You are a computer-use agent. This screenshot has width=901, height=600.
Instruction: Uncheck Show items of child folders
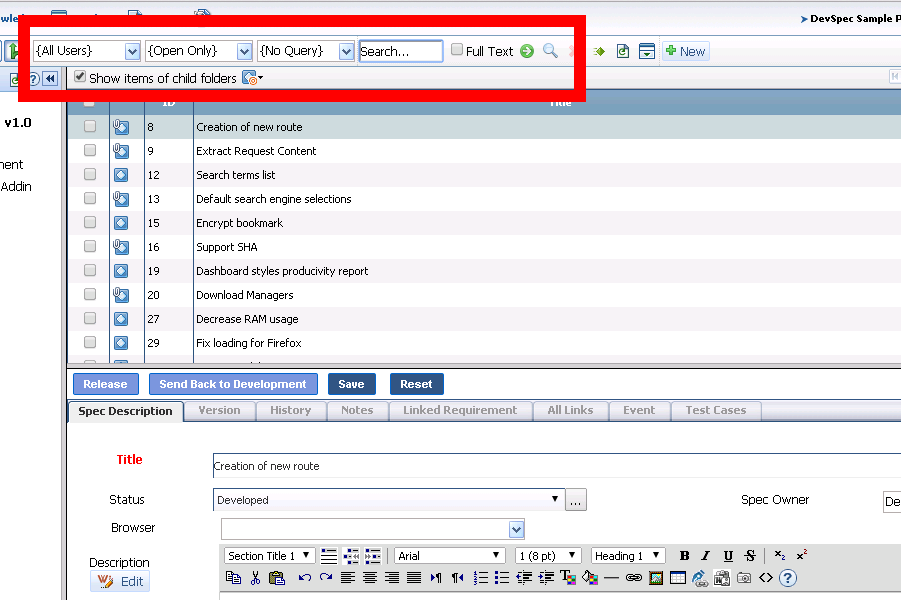point(79,76)
